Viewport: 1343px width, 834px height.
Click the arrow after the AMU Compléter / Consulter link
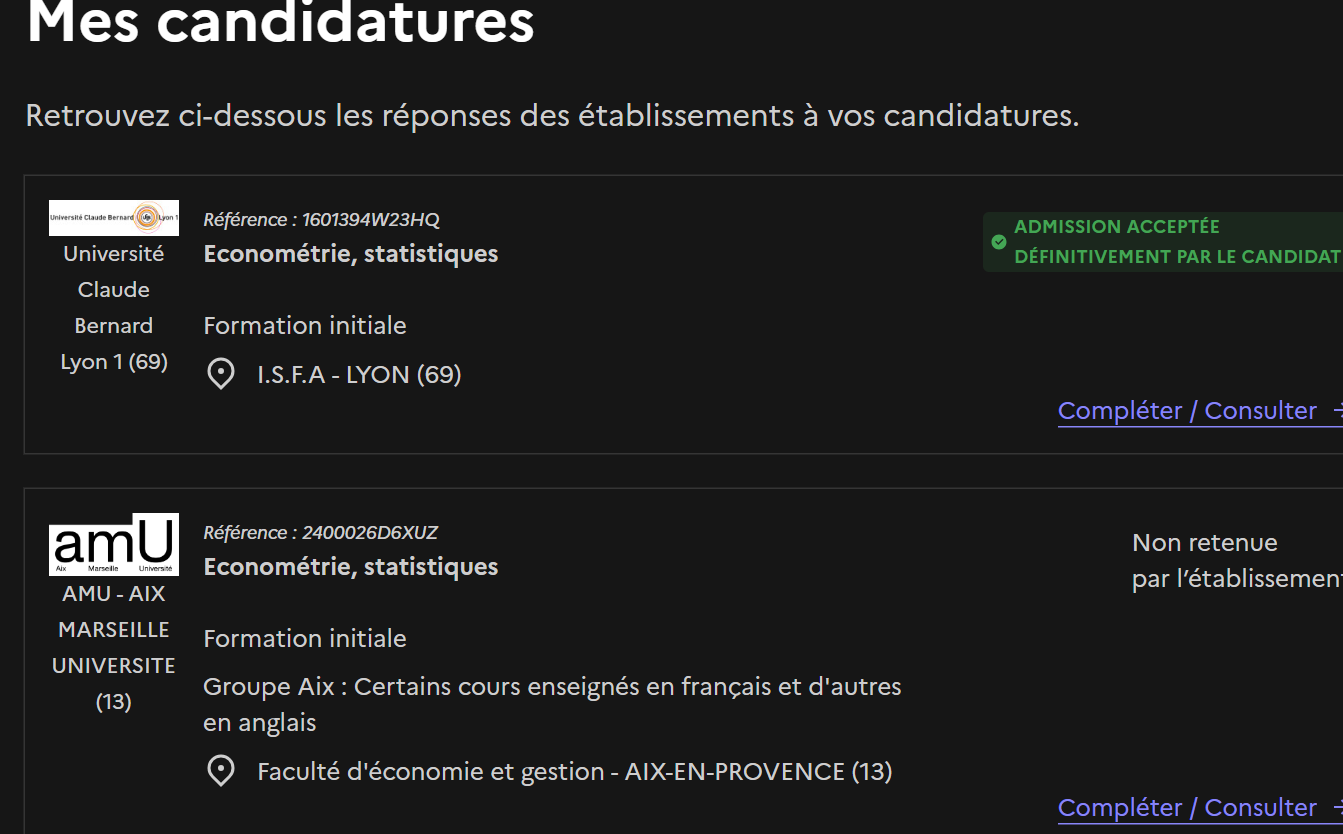[1337, 808]
